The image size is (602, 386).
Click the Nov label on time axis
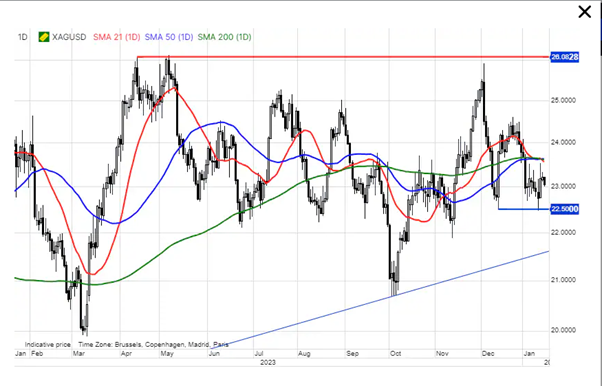point(442,353)
